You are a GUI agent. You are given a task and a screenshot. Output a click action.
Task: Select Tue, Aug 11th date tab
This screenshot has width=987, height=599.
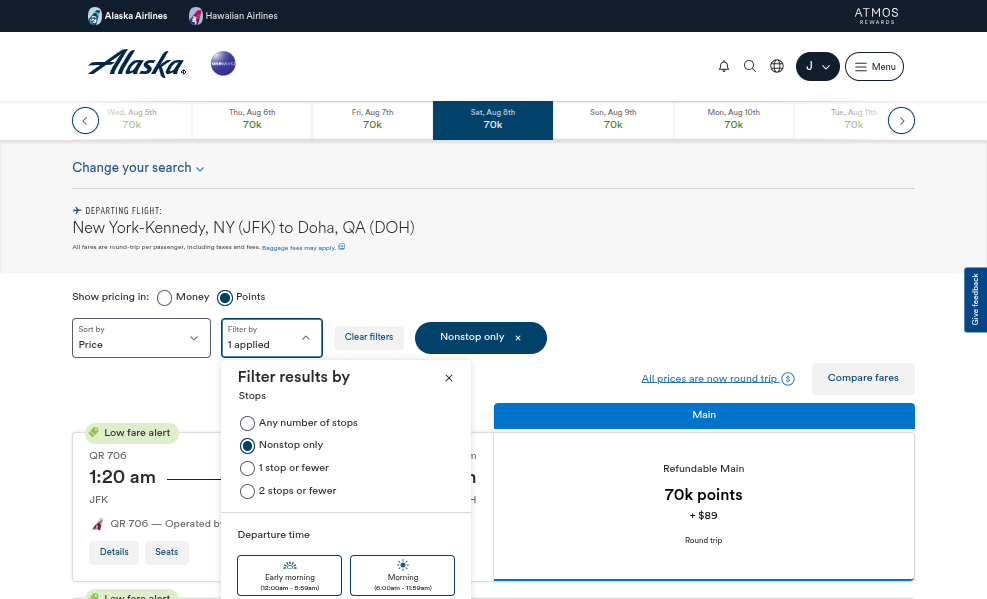click(854, 120)
